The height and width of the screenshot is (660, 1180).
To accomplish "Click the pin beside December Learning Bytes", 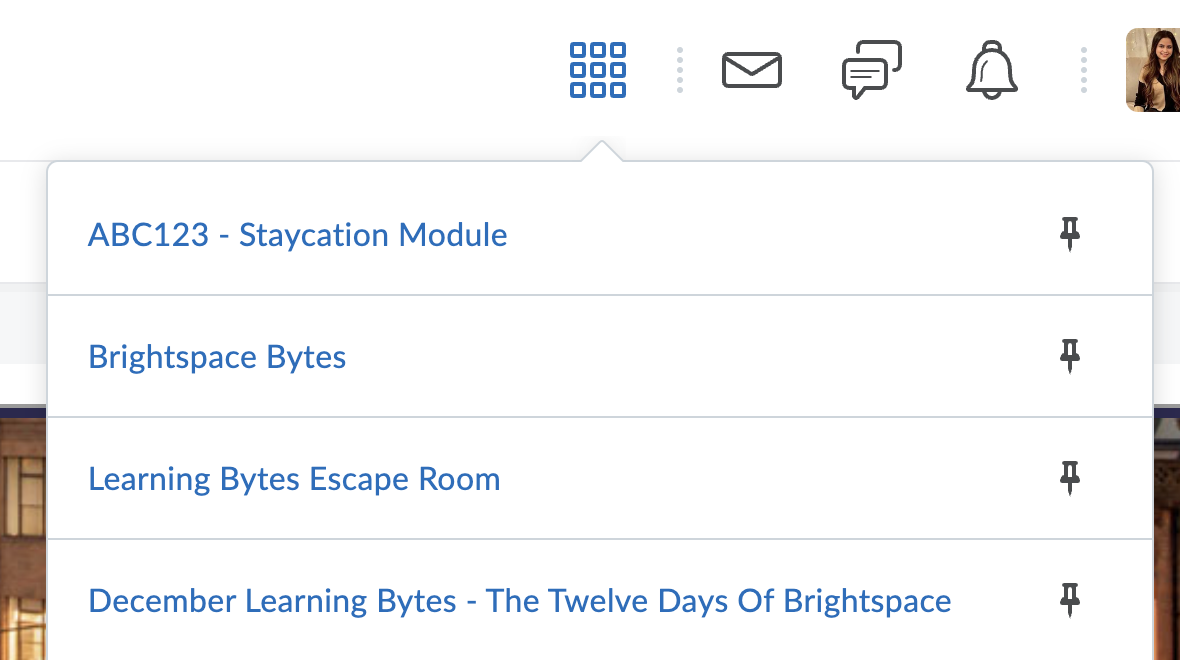I will [1069, 601].
